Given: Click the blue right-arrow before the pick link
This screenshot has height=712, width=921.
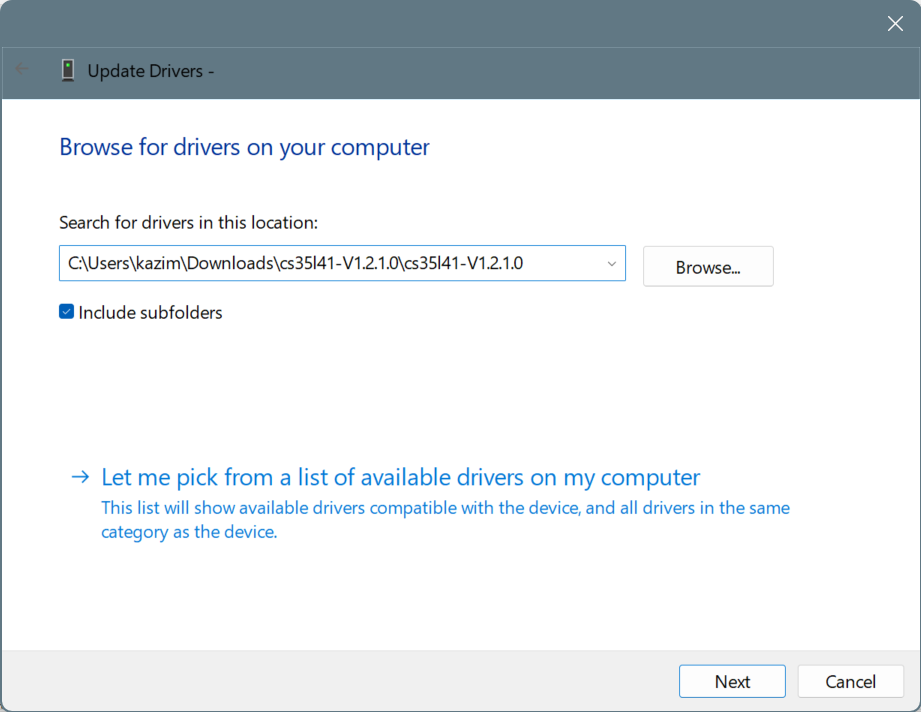Looking at the screenshot, I should tap(80, 477).
